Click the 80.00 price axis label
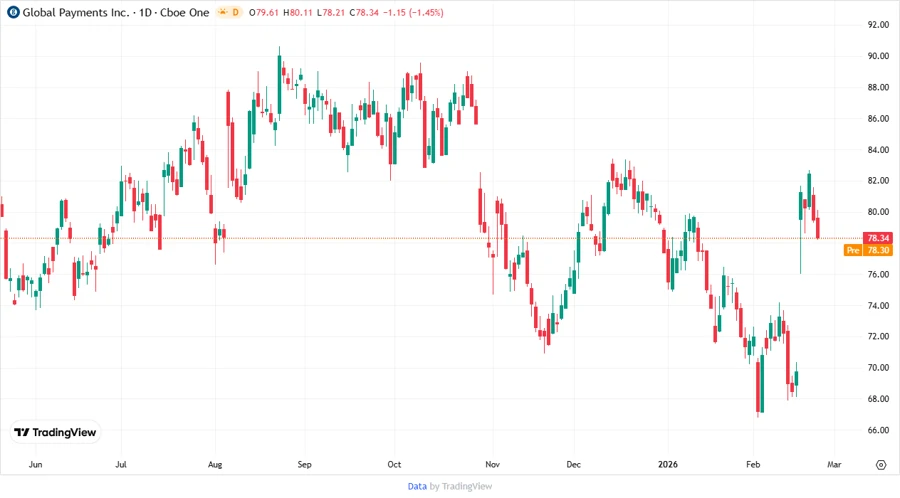Screen dimensions: 900x498 point(878,212)
